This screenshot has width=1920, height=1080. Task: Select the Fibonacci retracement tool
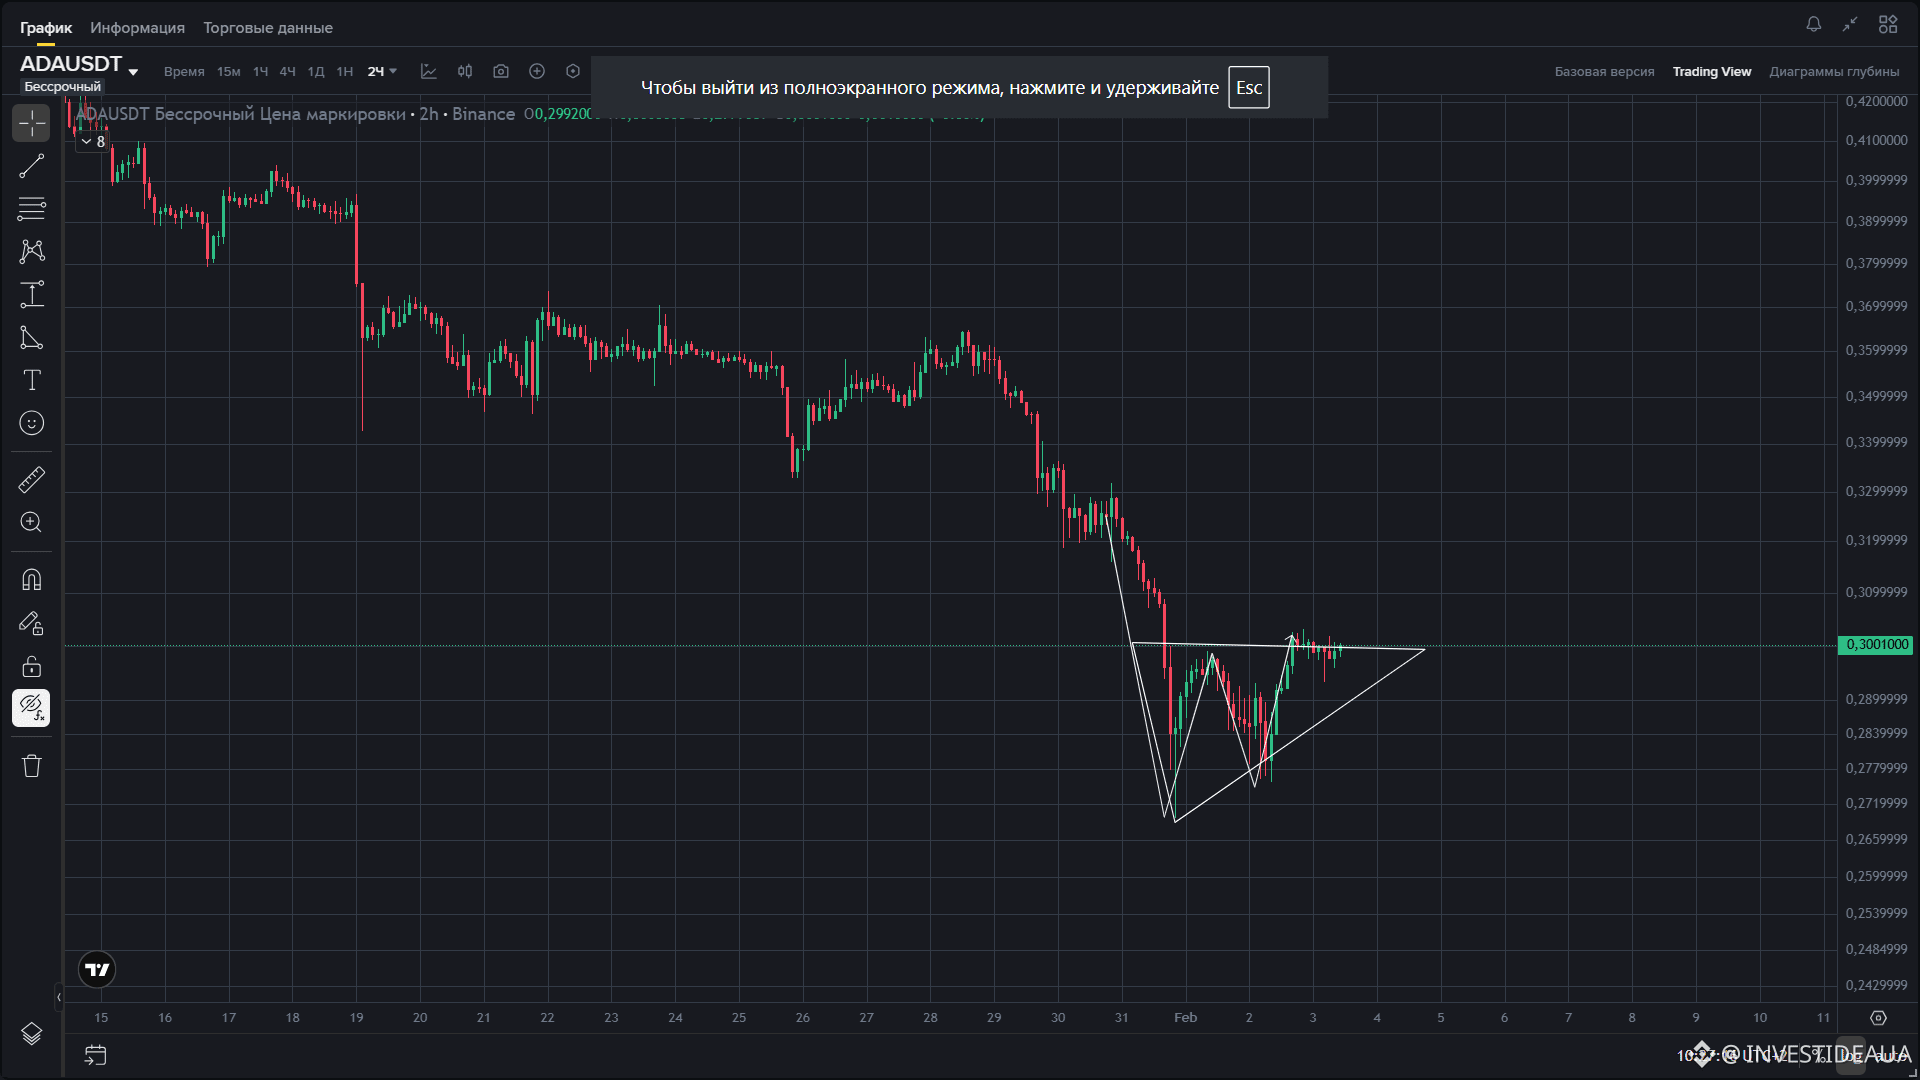point(31,209)
